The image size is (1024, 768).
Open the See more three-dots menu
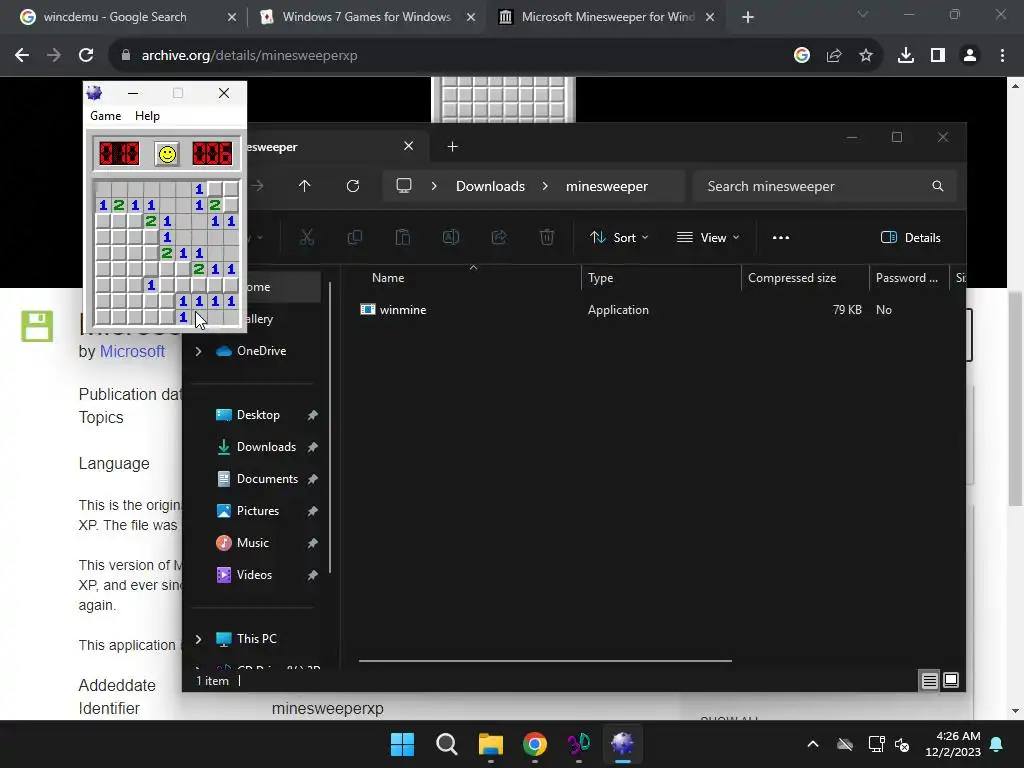click(780, 238)
